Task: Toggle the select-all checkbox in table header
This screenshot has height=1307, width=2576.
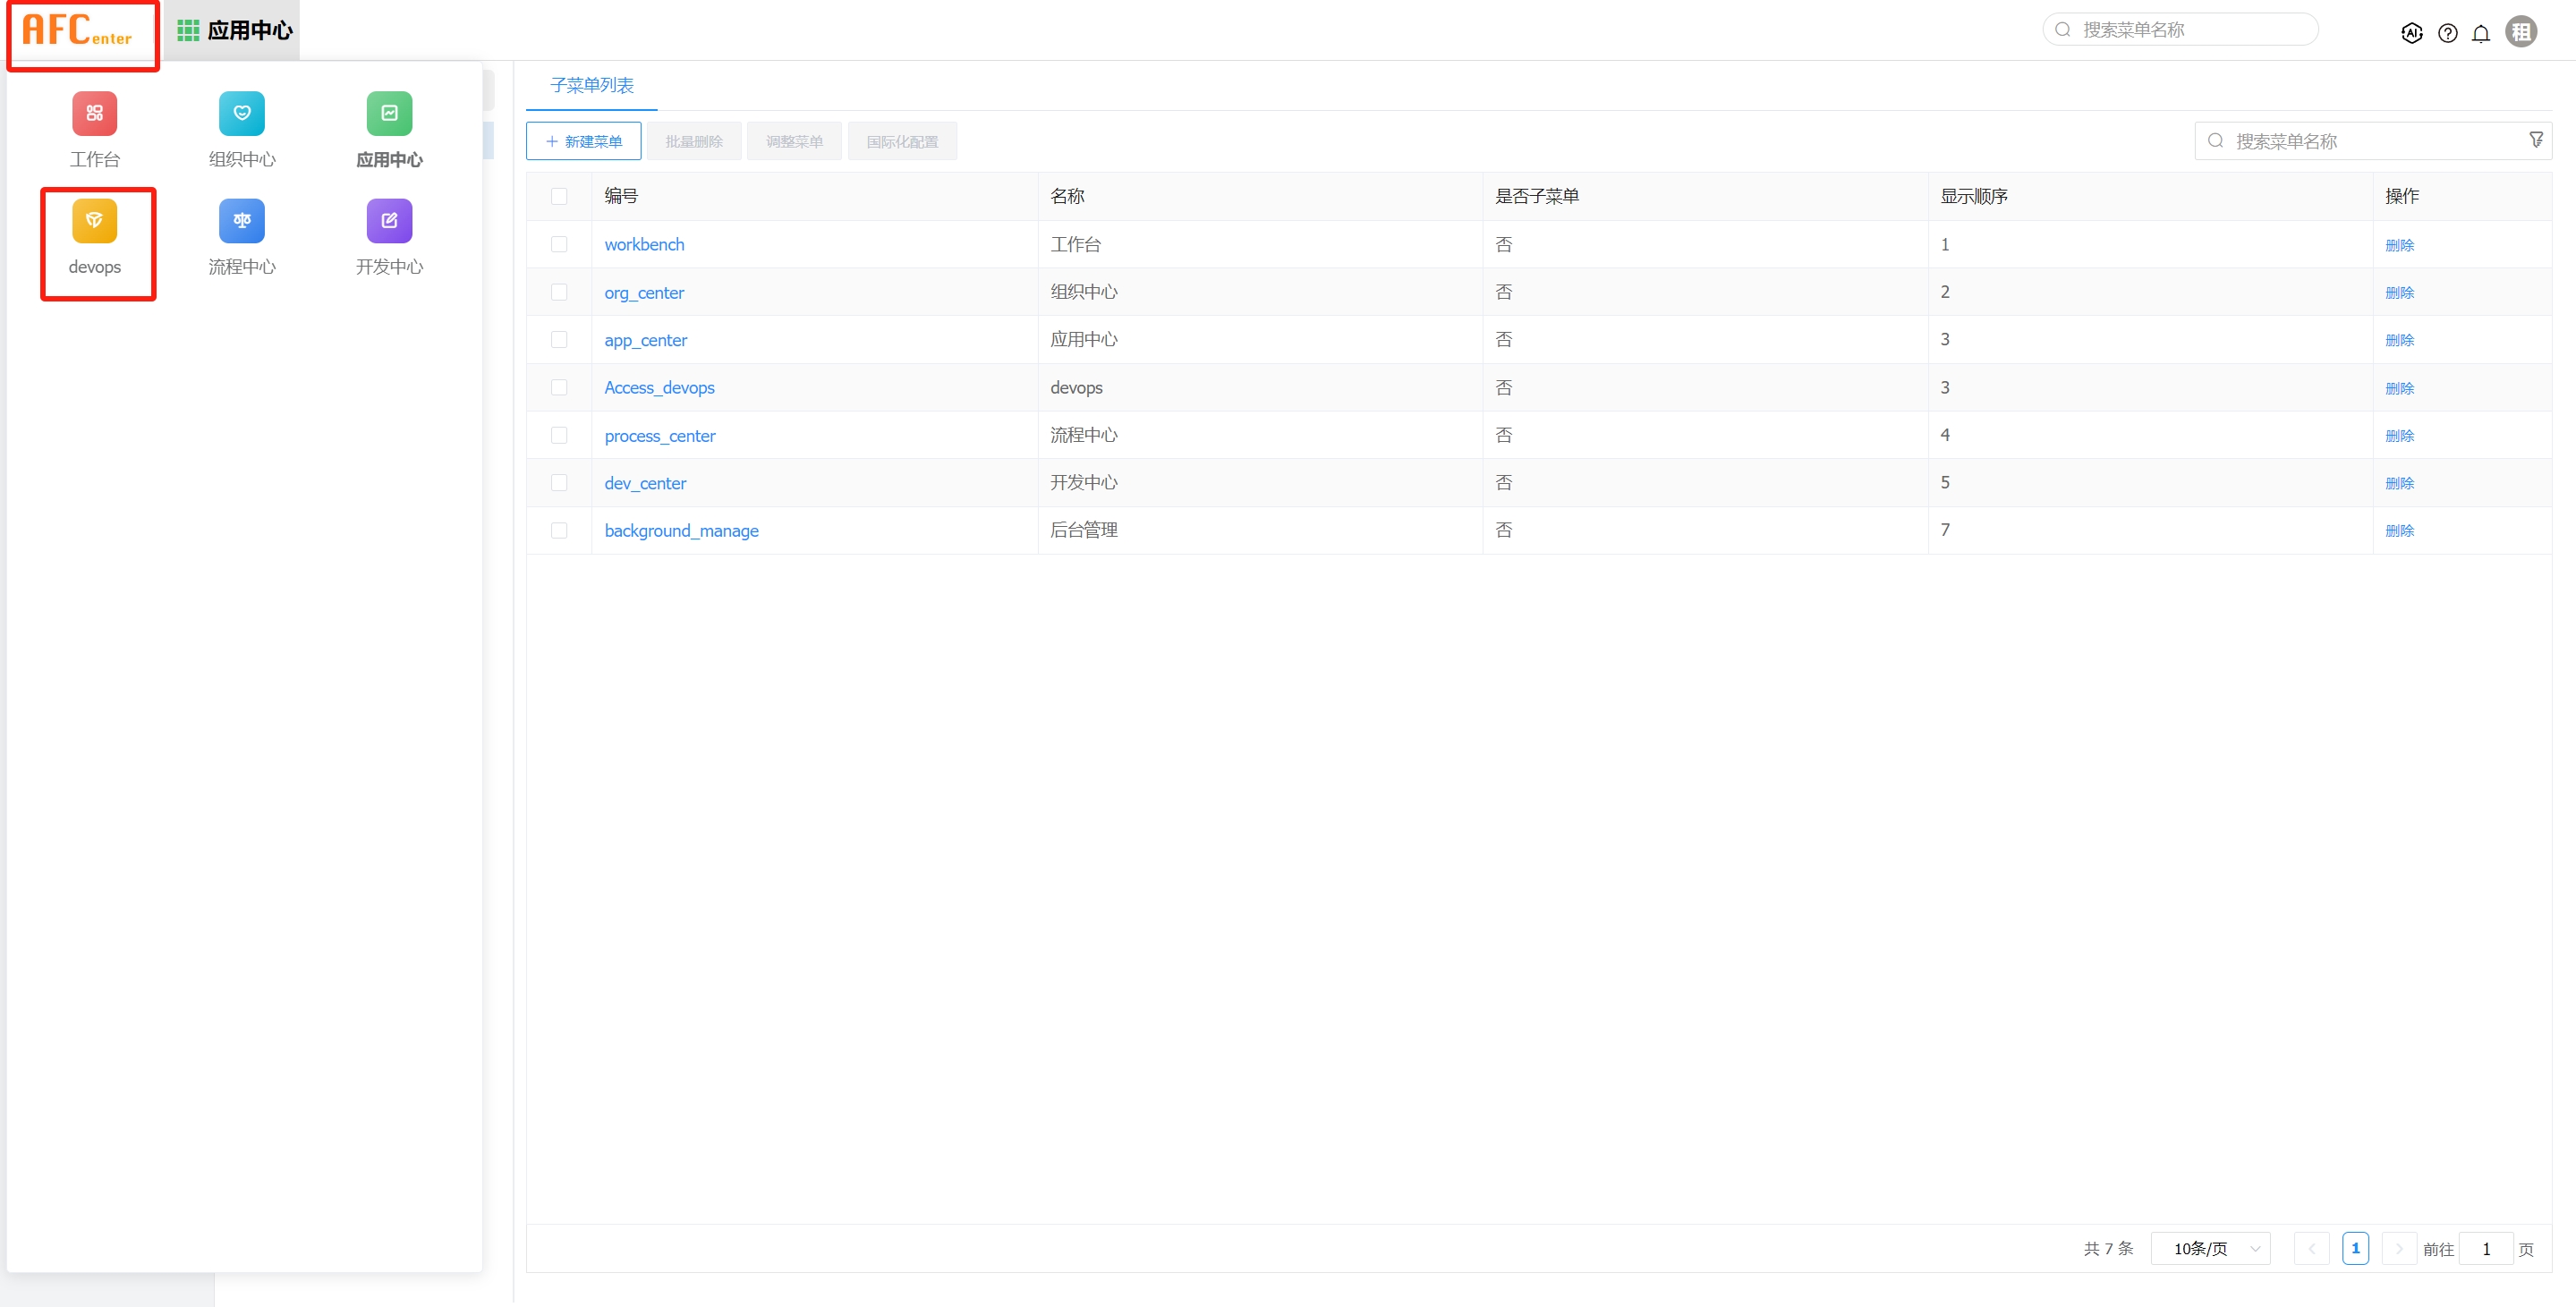Action: (x=559, y=197)
